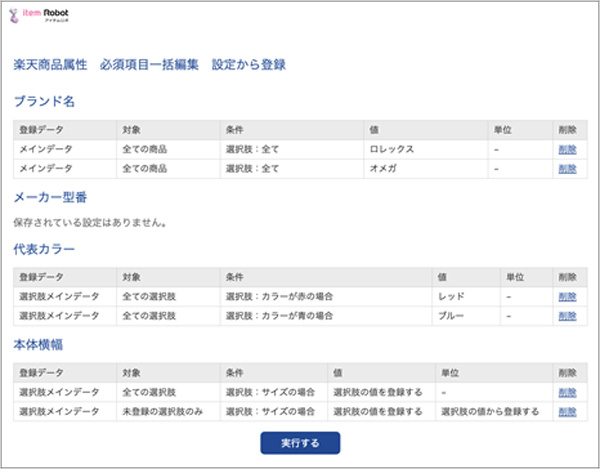The image size is (600, 469).
Task: Click 削除 for the レッド color row
Action: pyautogui.click(x=567, y=297)
